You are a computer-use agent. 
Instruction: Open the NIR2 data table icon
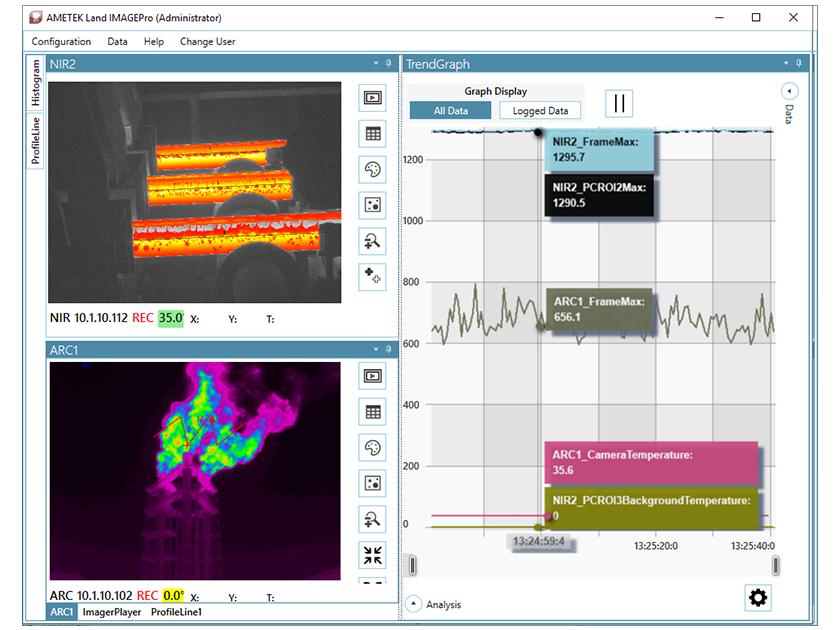point(372,134)
